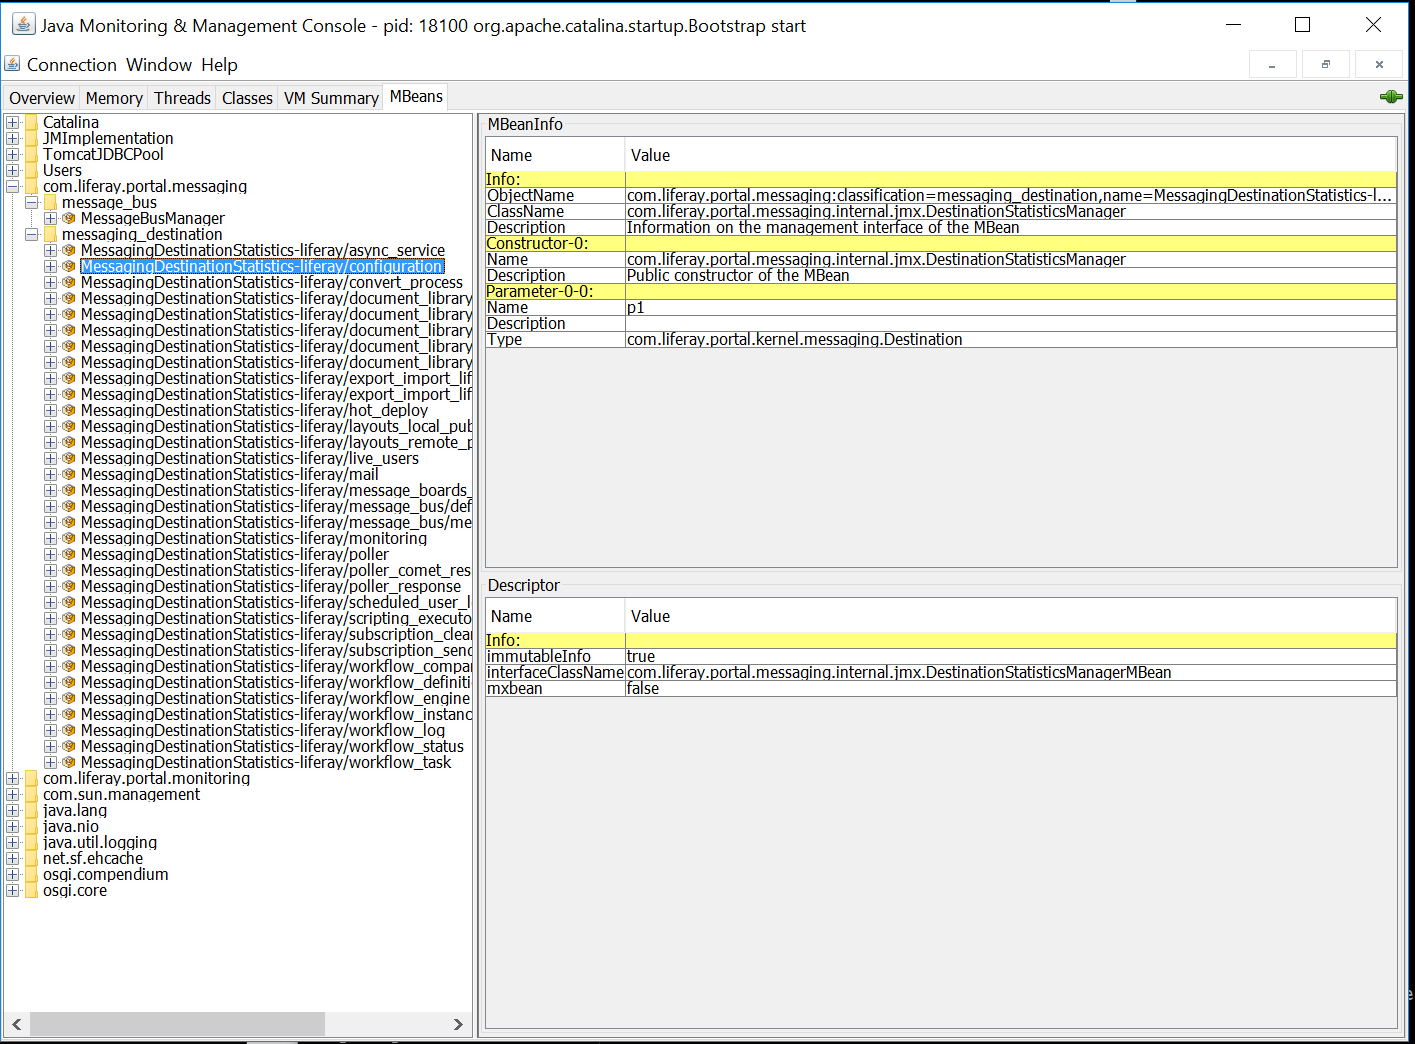Click the java.nio folder icon

32,826
